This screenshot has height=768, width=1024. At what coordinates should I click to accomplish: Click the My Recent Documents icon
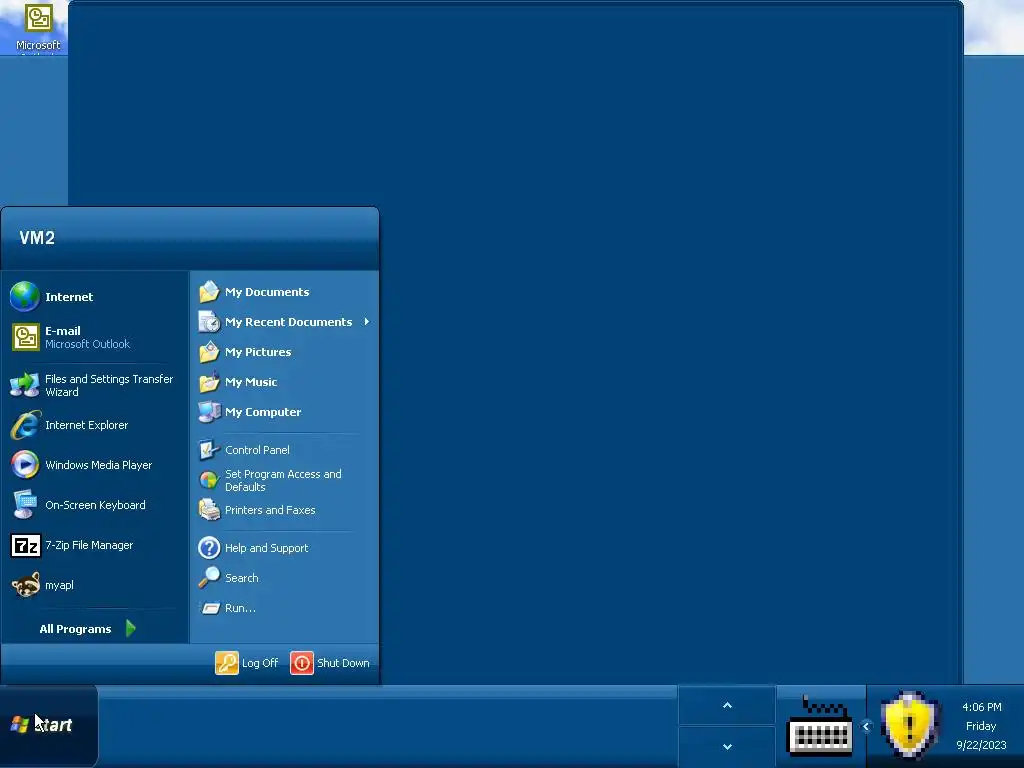tap(209, 322)
